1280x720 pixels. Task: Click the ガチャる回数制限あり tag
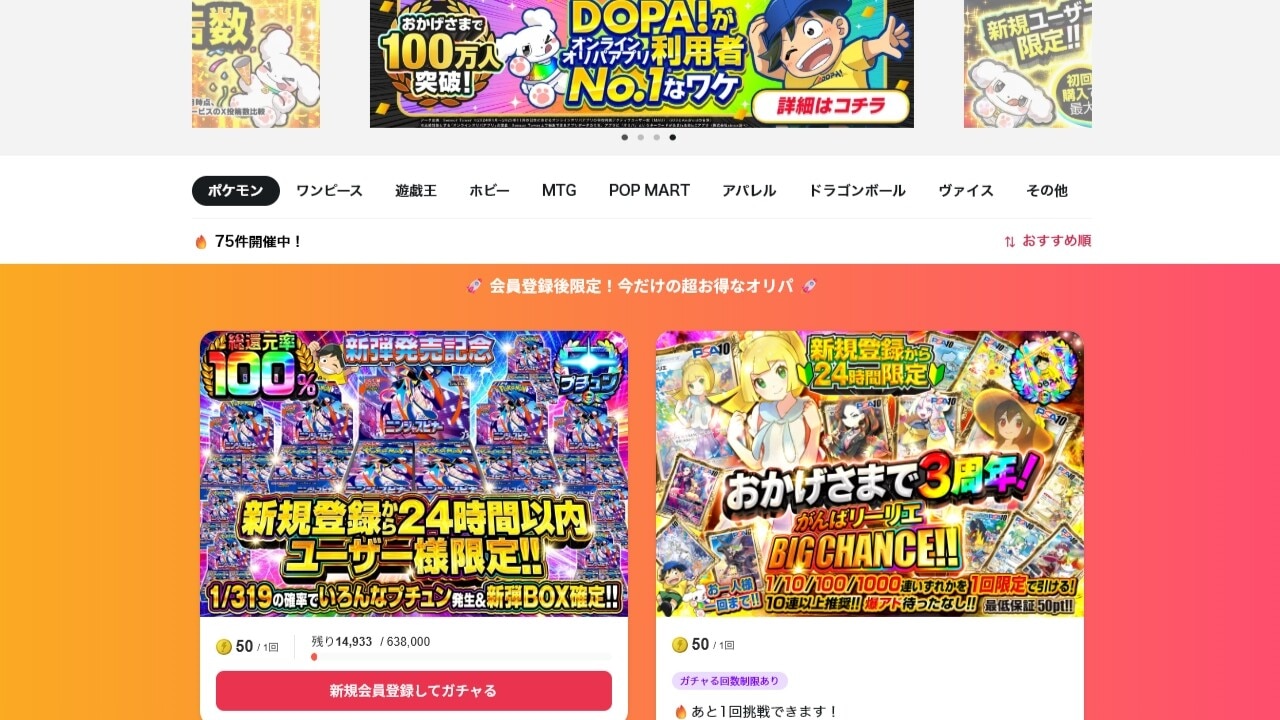point(730,681)
